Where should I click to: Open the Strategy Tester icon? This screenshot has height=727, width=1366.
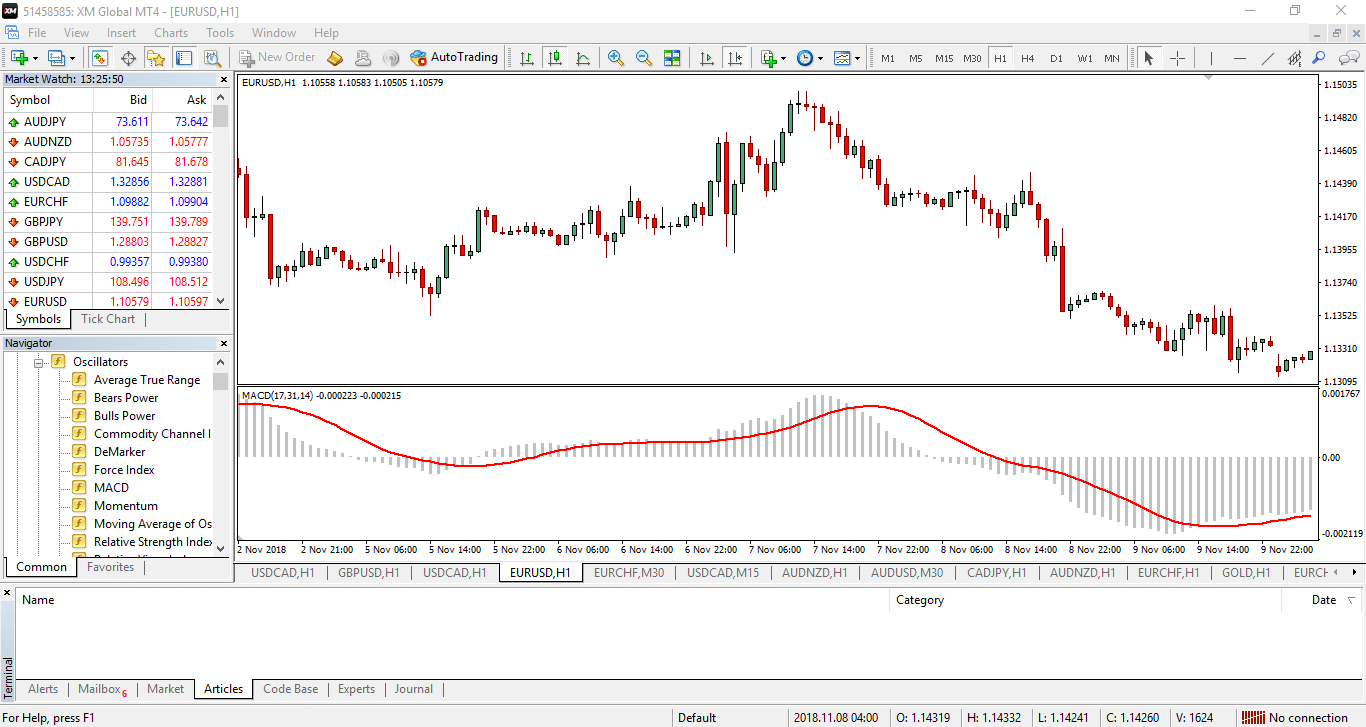[212, 58]
